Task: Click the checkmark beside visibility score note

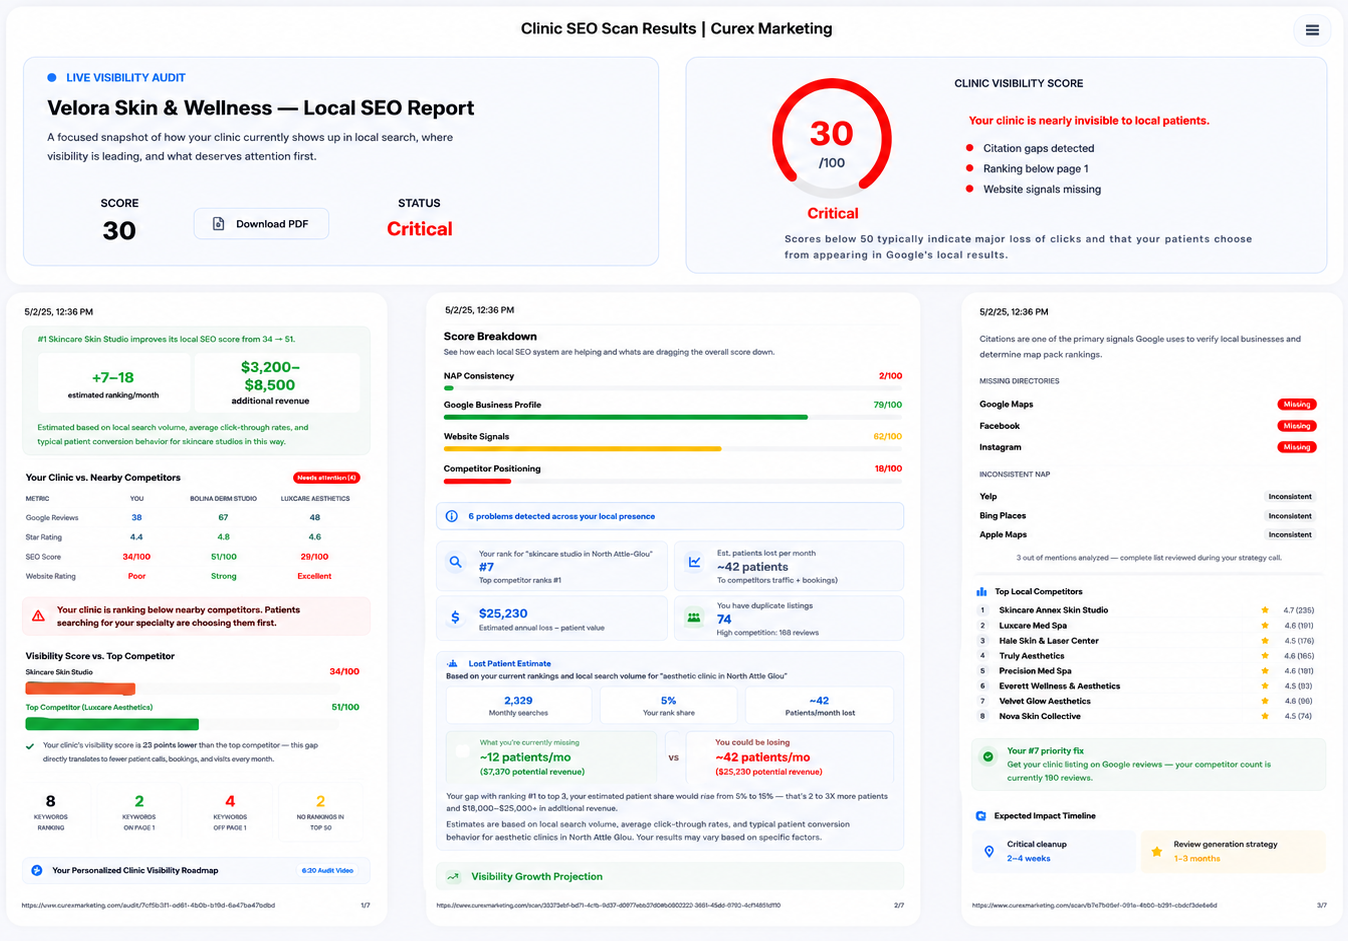Action: pyautogui.click(x=30, y=746)
